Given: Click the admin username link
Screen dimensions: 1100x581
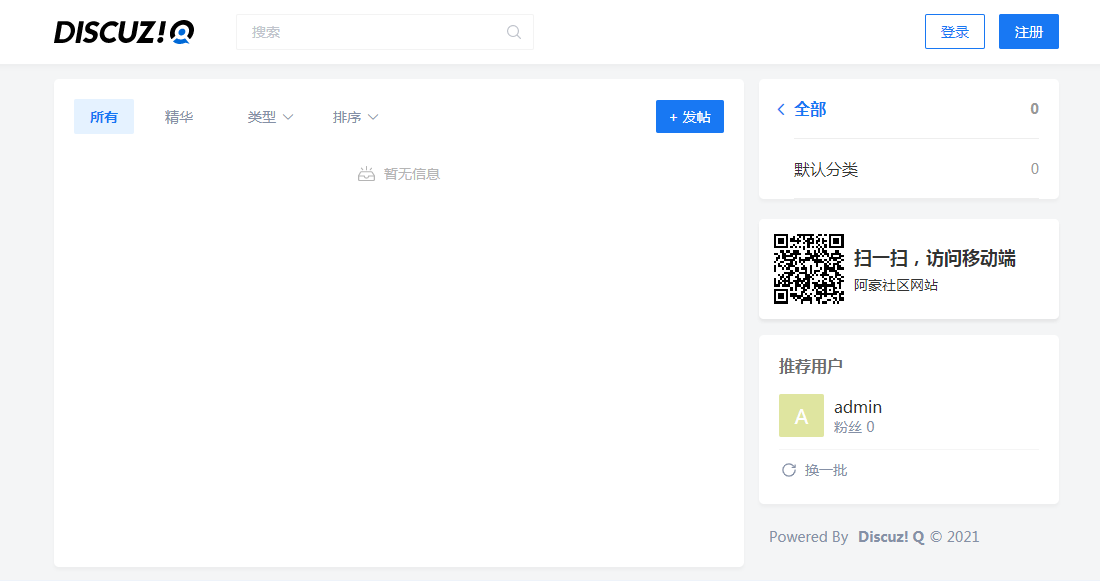Looking at the screenshot, I should tap(858, 407).
